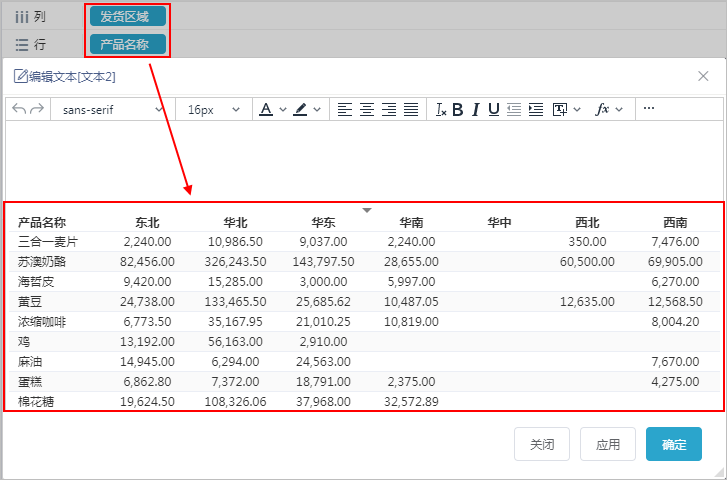Screen dimensions: 727x480
Task: Open the sans-serif font family dropdown
Action: pos(113,109)
